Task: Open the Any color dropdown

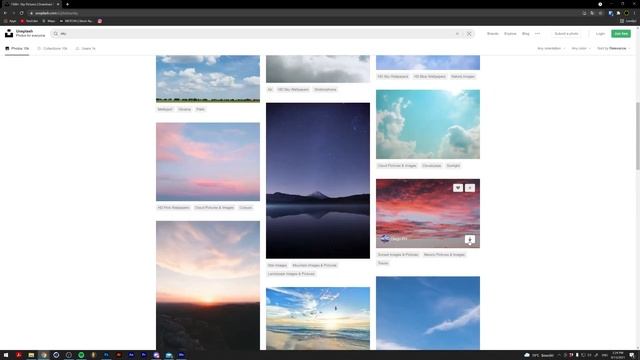Action: tap(581, 49)
